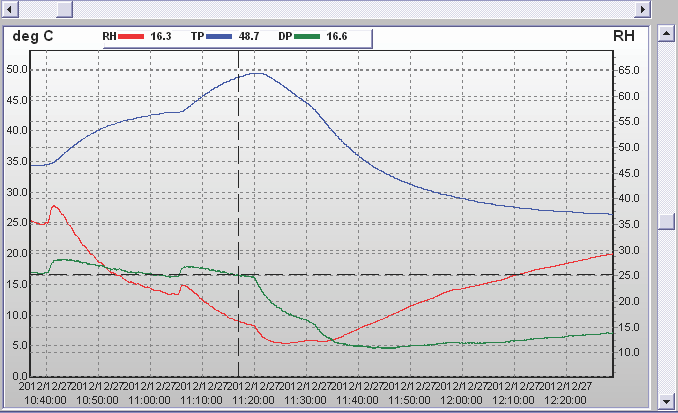Select the DP value 16.6 in legend
This screenshot has width=678, height=413.
point(338,36)
